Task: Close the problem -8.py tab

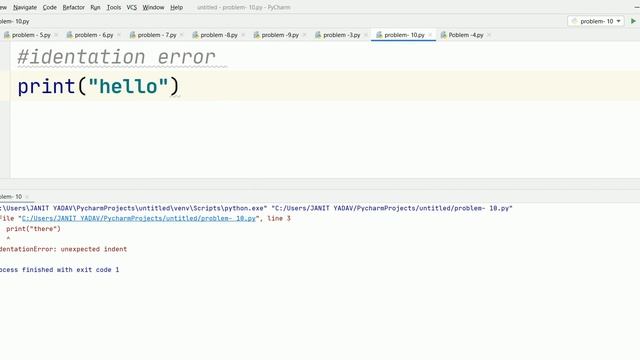Action: [243, 35]
